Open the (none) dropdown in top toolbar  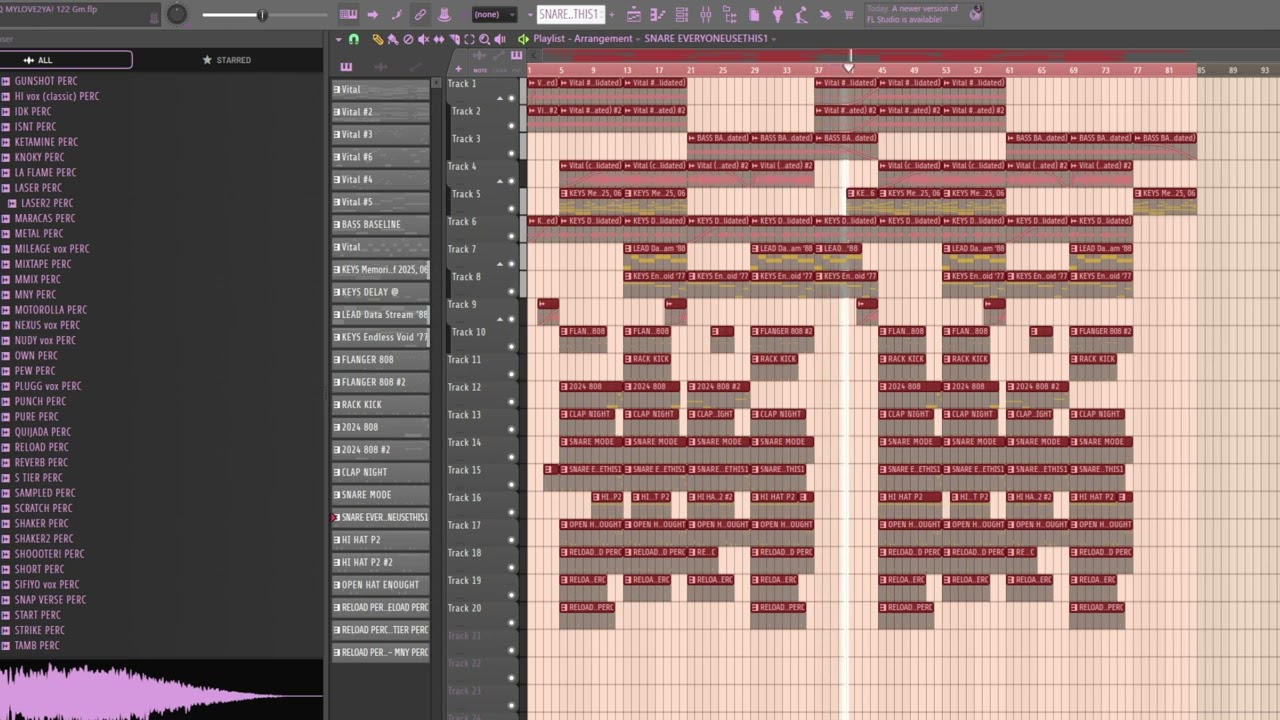(495, 15)
